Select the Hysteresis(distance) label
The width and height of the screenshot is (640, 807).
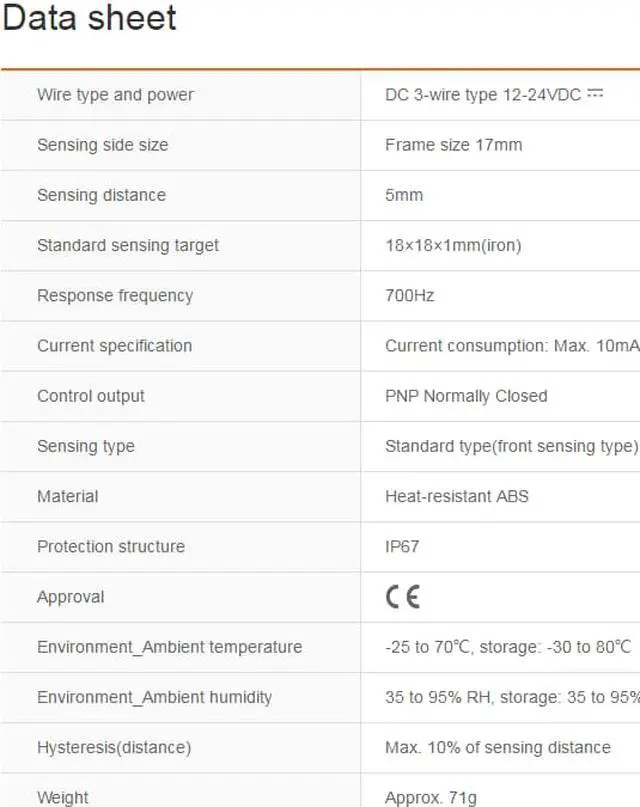pos(113,747)
